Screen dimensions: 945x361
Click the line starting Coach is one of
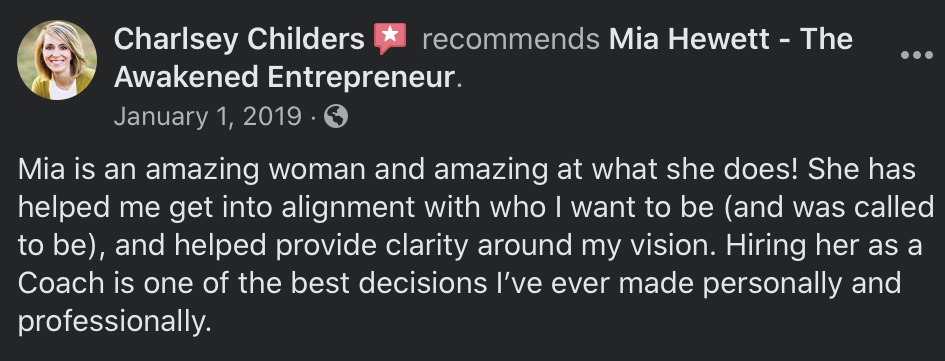tap(459, 283)
